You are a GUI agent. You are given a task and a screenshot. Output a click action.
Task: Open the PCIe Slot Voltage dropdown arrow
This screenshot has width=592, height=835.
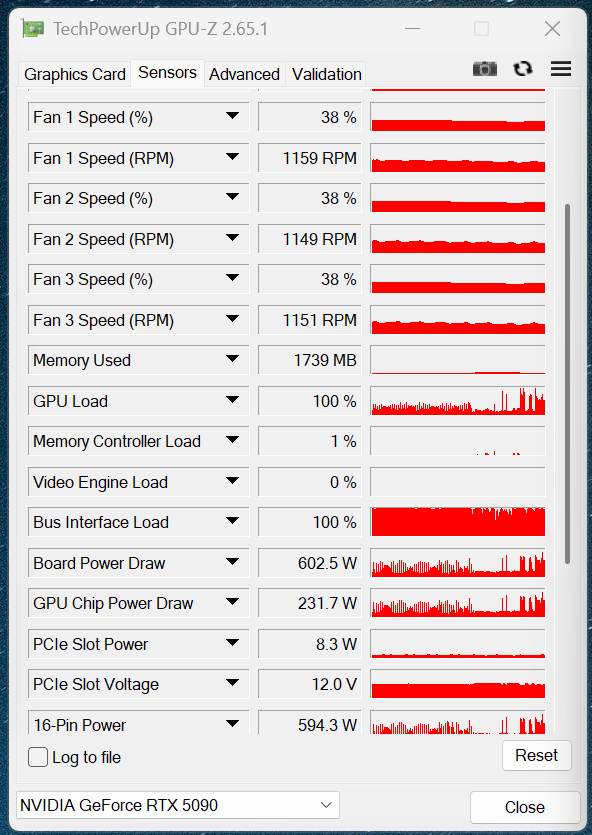232,683
